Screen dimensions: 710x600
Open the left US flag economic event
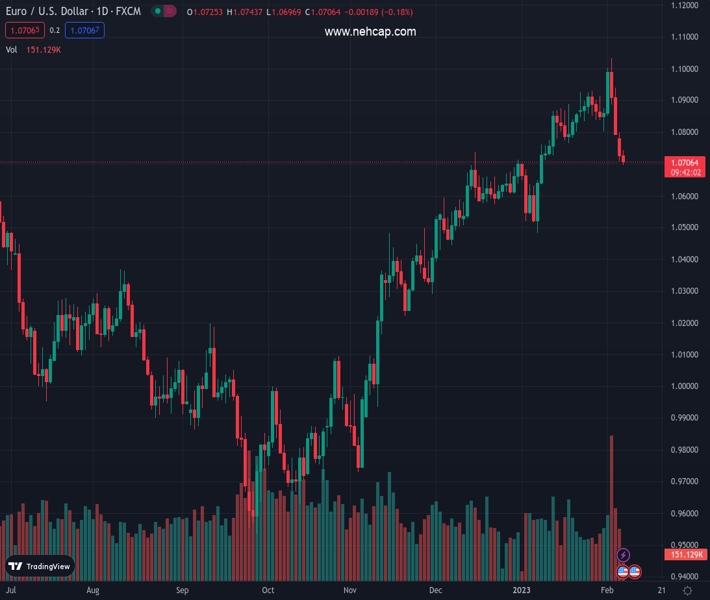pyautogui.click(x=622, y=572)
